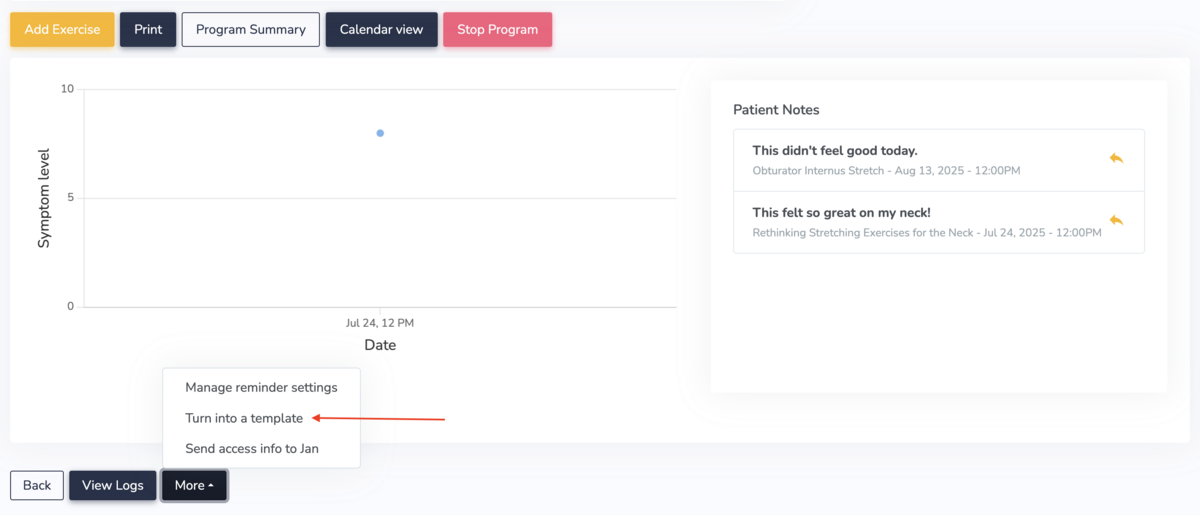Click the Jul 24, 12 PM axis label

pos(380,323)
